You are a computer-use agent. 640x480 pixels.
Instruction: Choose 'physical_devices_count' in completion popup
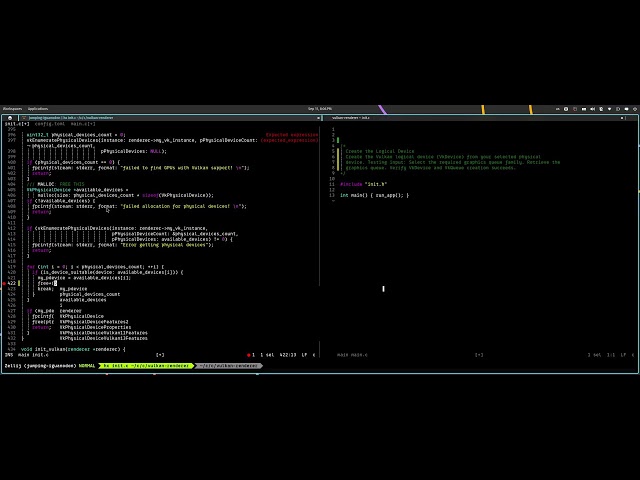(x=90, y=294)
